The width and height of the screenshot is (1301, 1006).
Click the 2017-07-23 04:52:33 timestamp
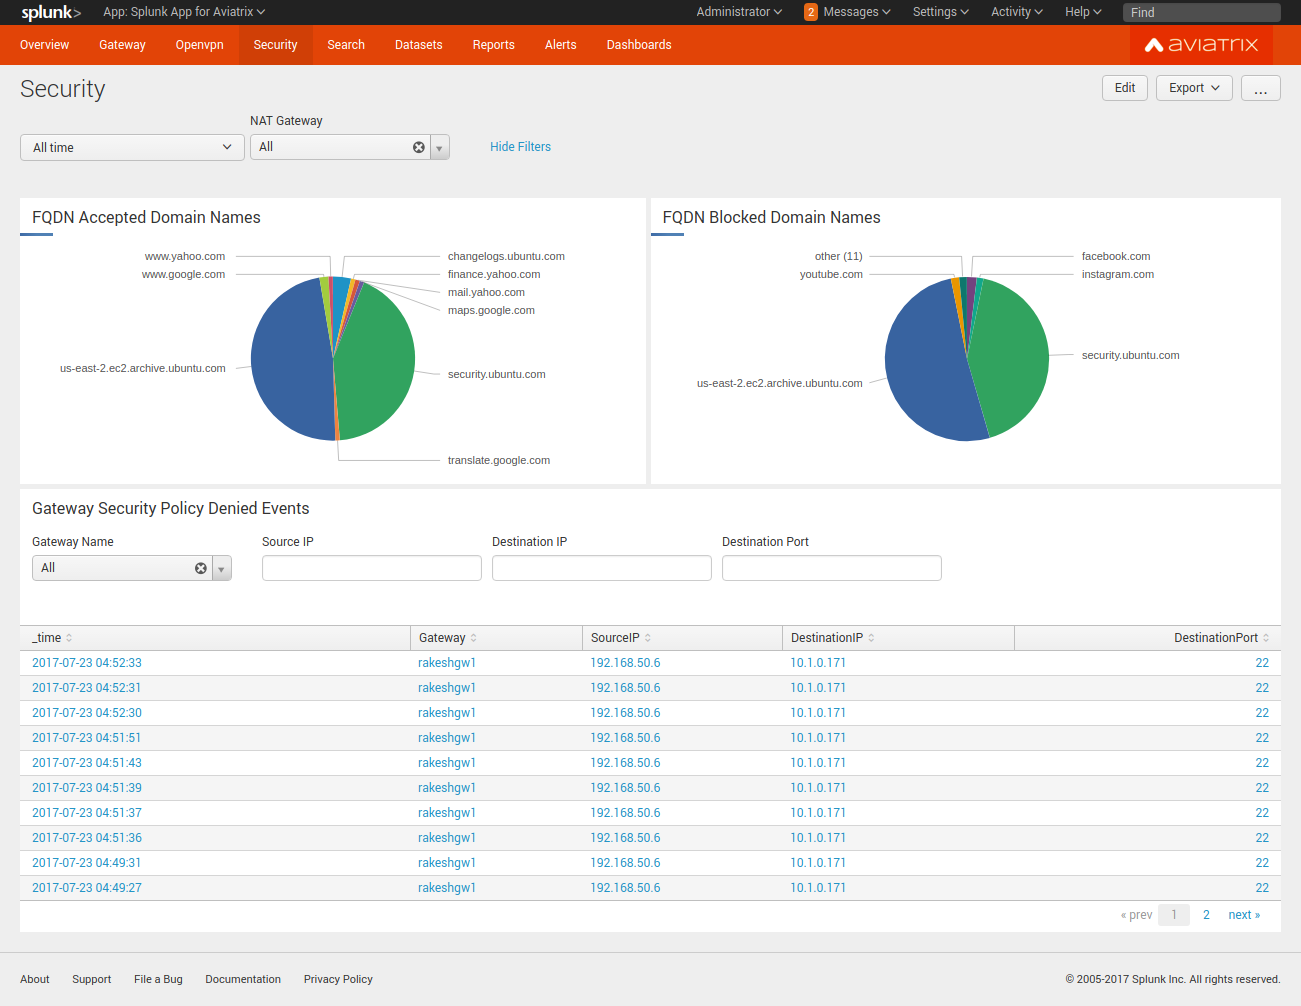coord(87,663)
